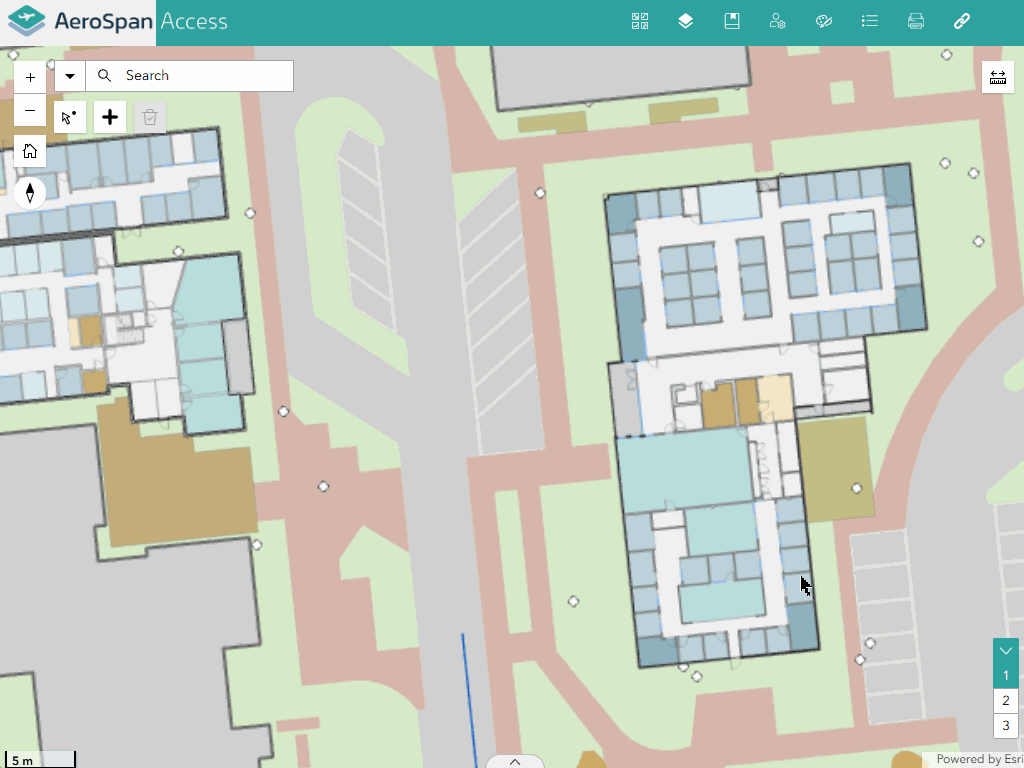
Task: Show the Legend list
Action: coord(869,22)
